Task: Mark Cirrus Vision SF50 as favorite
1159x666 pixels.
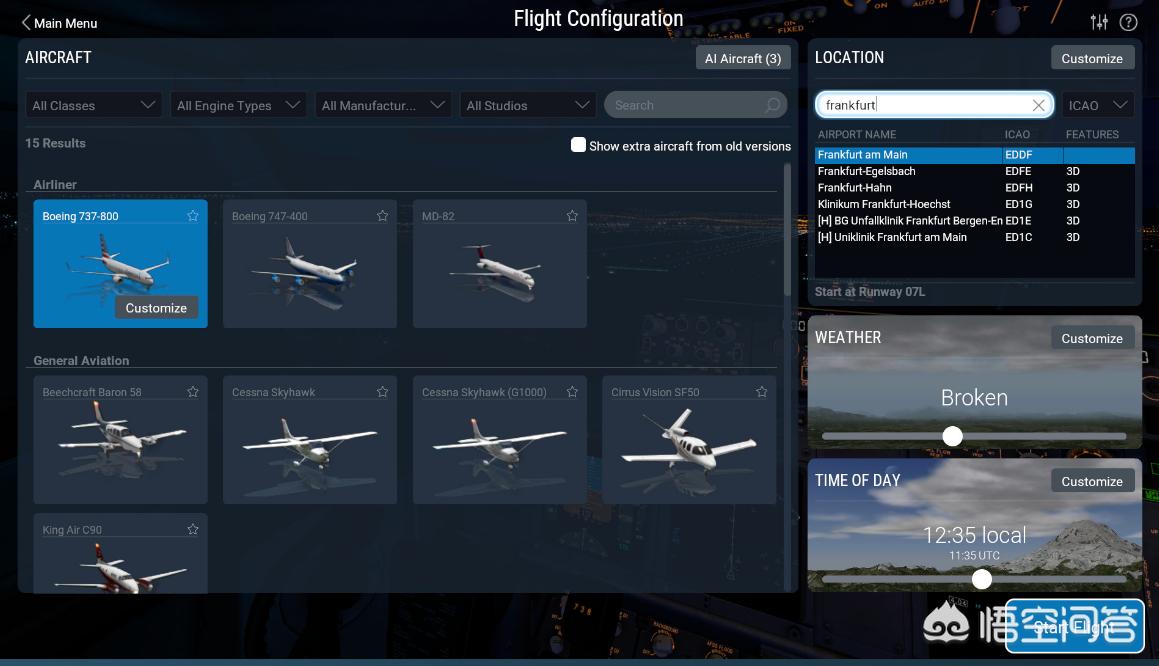Action: click(x=761, y=392)
